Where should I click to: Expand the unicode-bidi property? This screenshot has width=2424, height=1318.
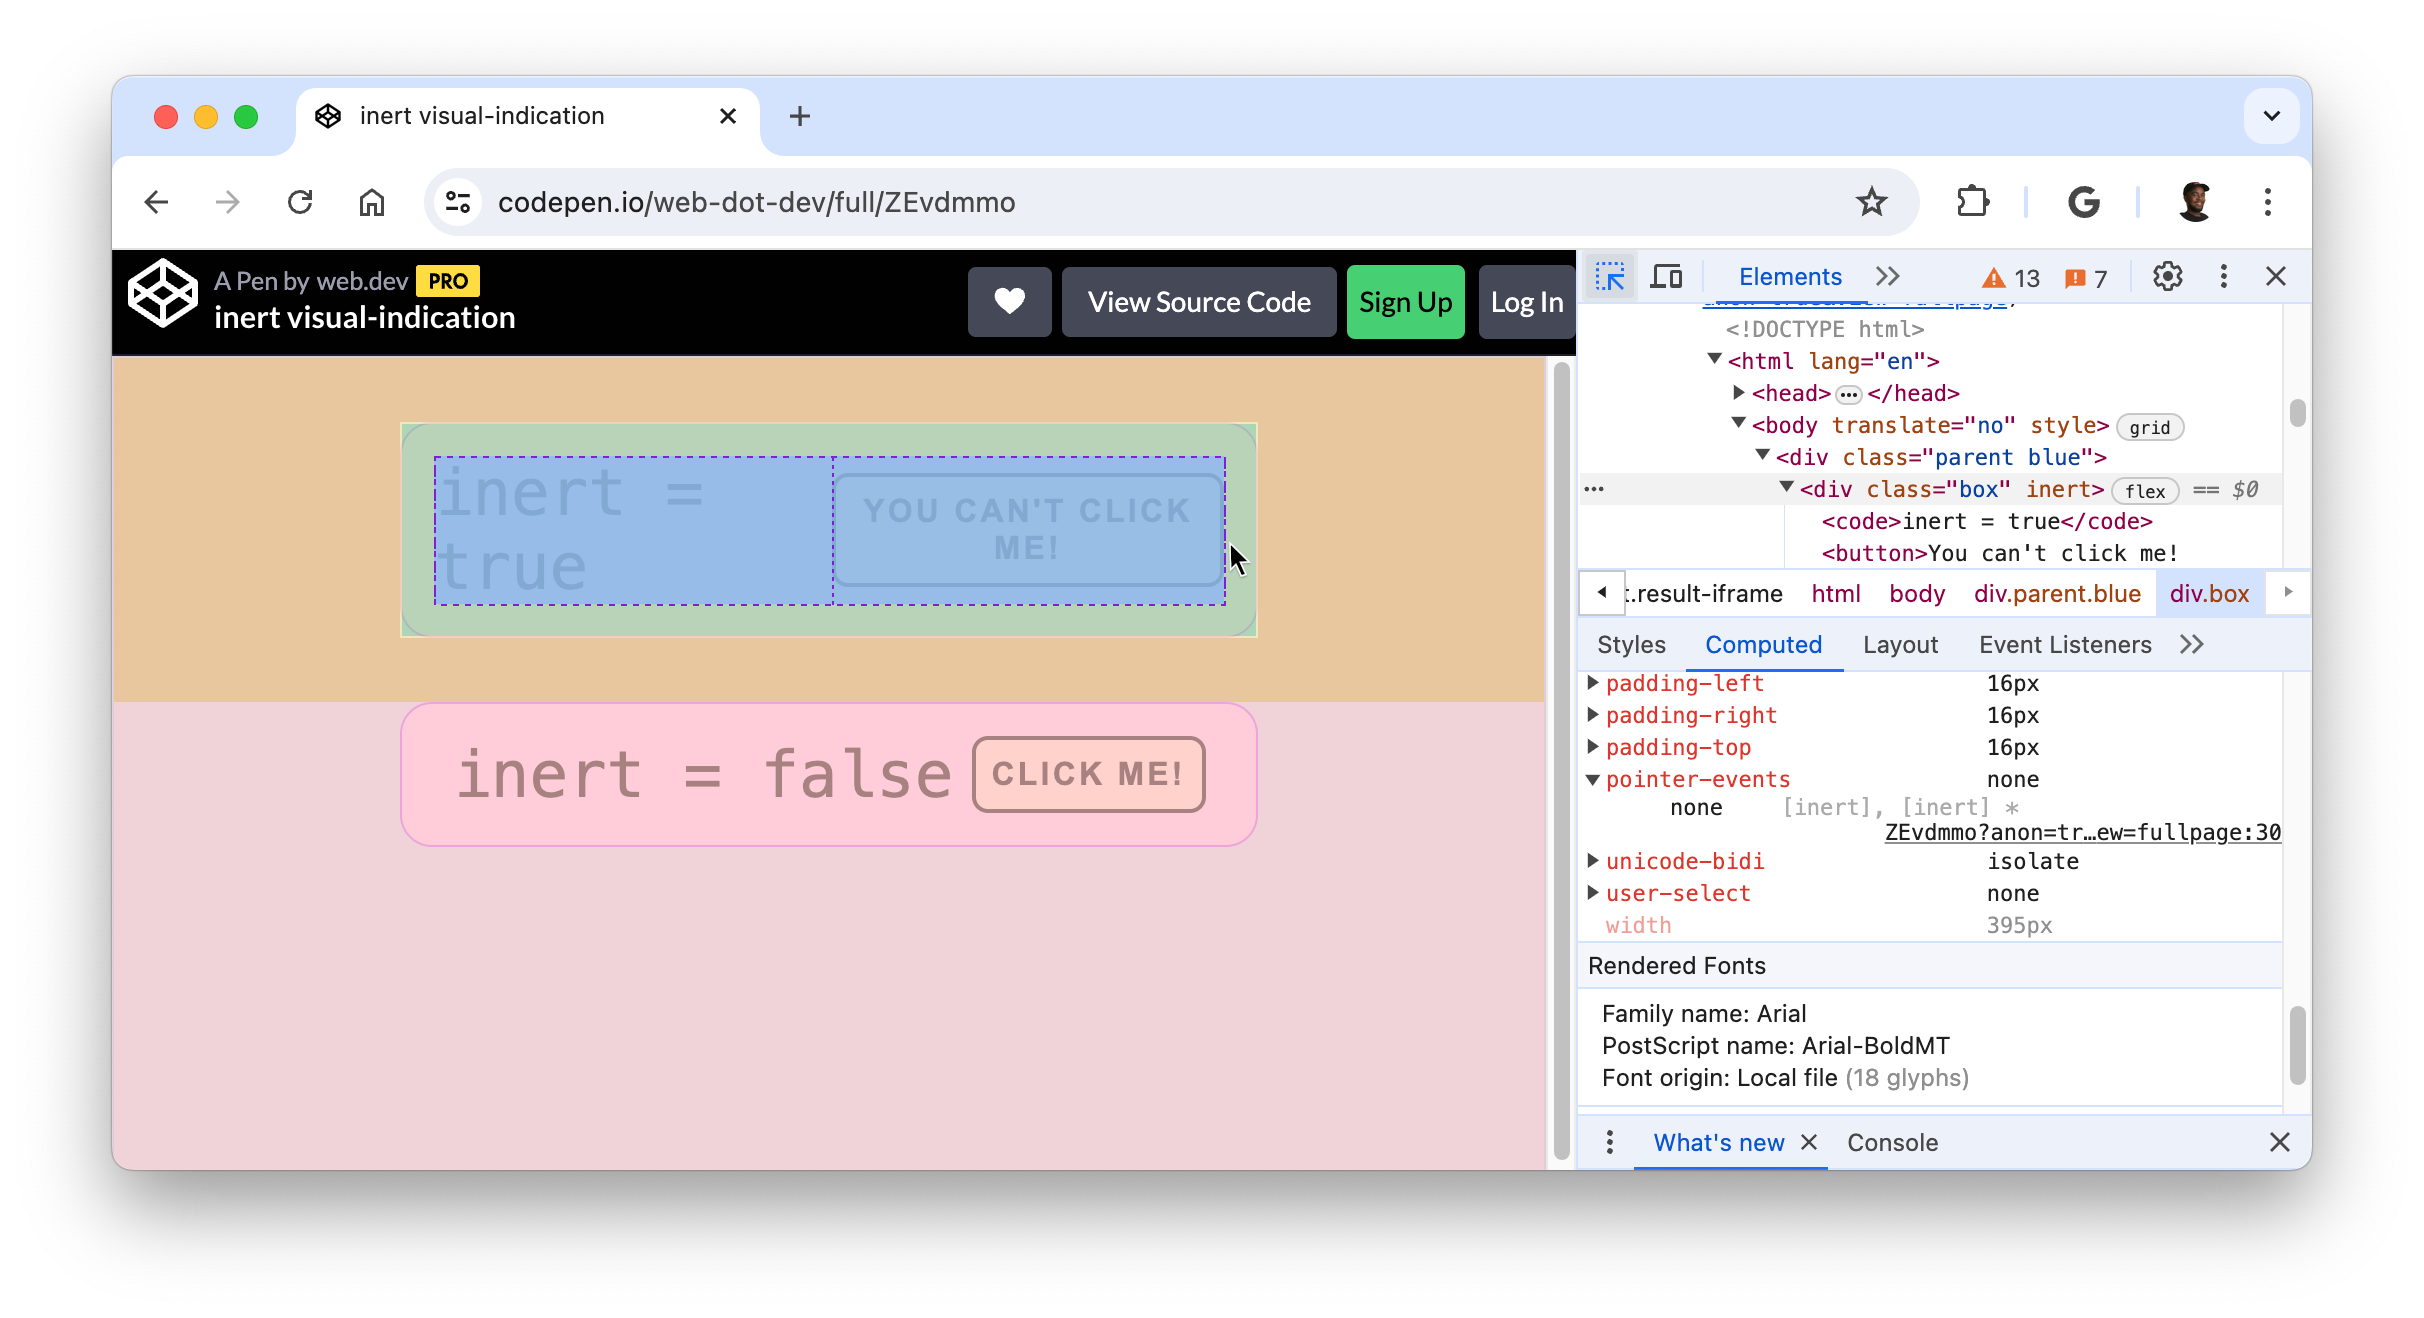click(x=1595, y=860)
